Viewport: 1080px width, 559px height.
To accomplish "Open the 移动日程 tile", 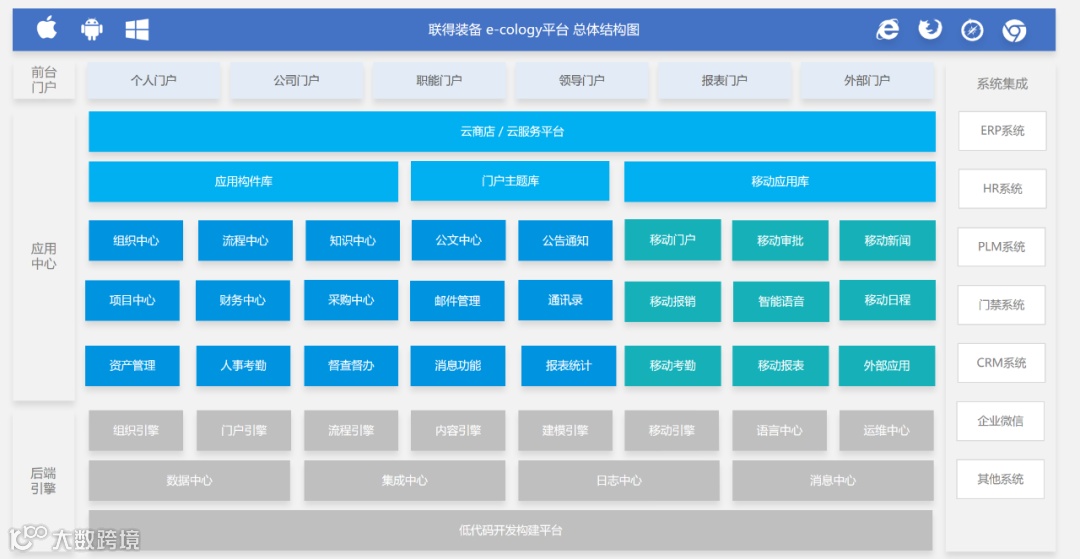I will (887, 300).
